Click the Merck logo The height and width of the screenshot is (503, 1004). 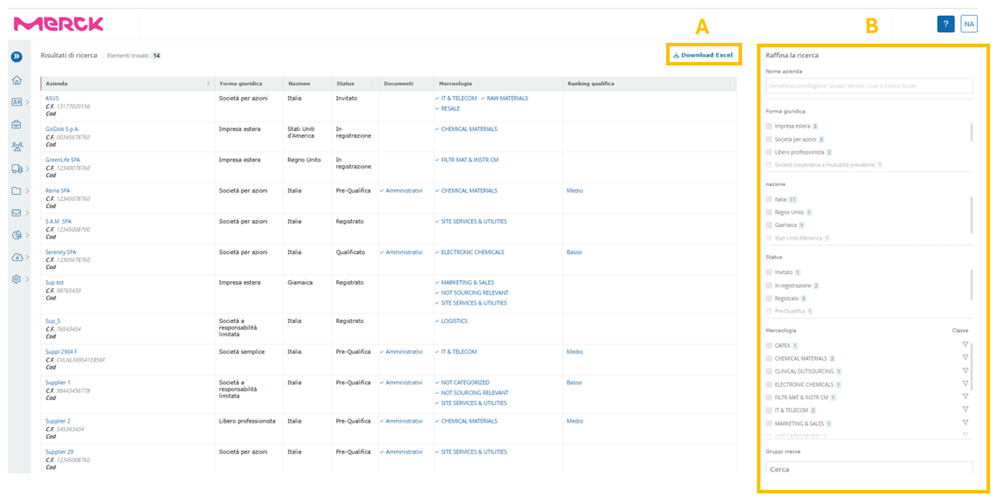[x=58, y=24]
